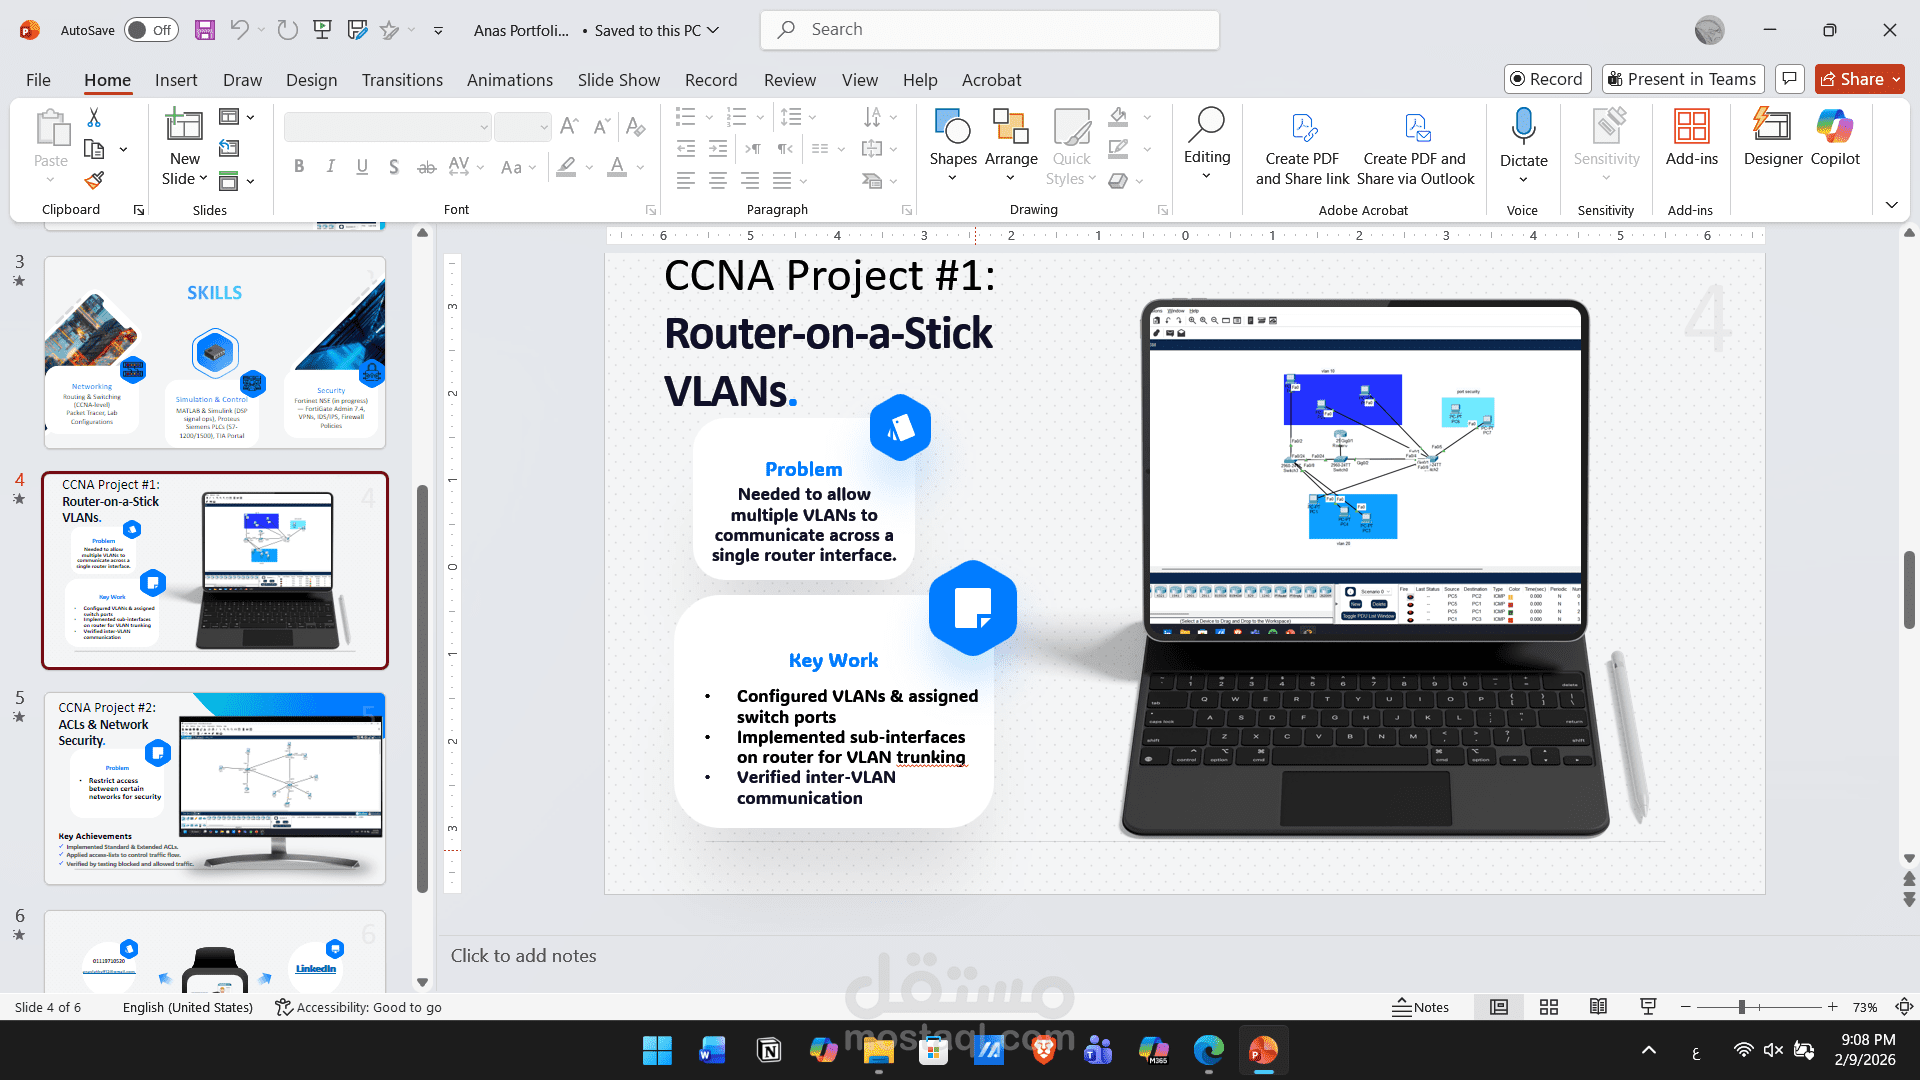Switch to the Insert tab
This screenshot has height=1080, width=1920.
tap(176, 80)
